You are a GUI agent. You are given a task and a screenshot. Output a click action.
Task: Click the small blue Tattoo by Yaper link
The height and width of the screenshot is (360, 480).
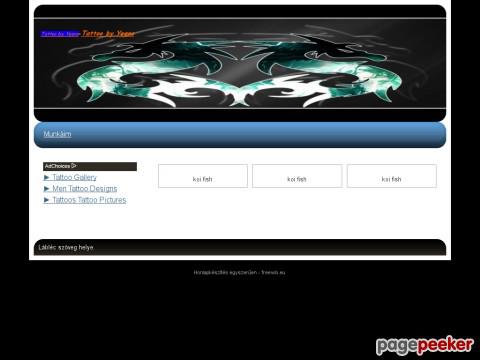[60, 34]
